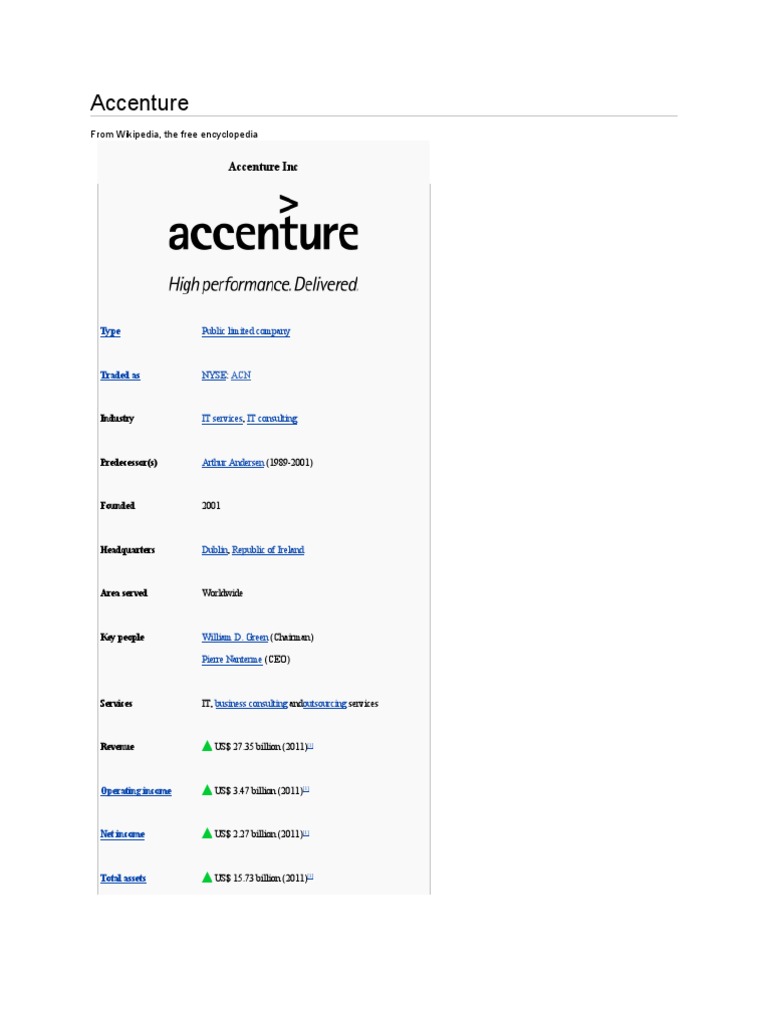The image size is (768, 1024).
Task: Open the Republic of Ireland link
Action: 268,550
